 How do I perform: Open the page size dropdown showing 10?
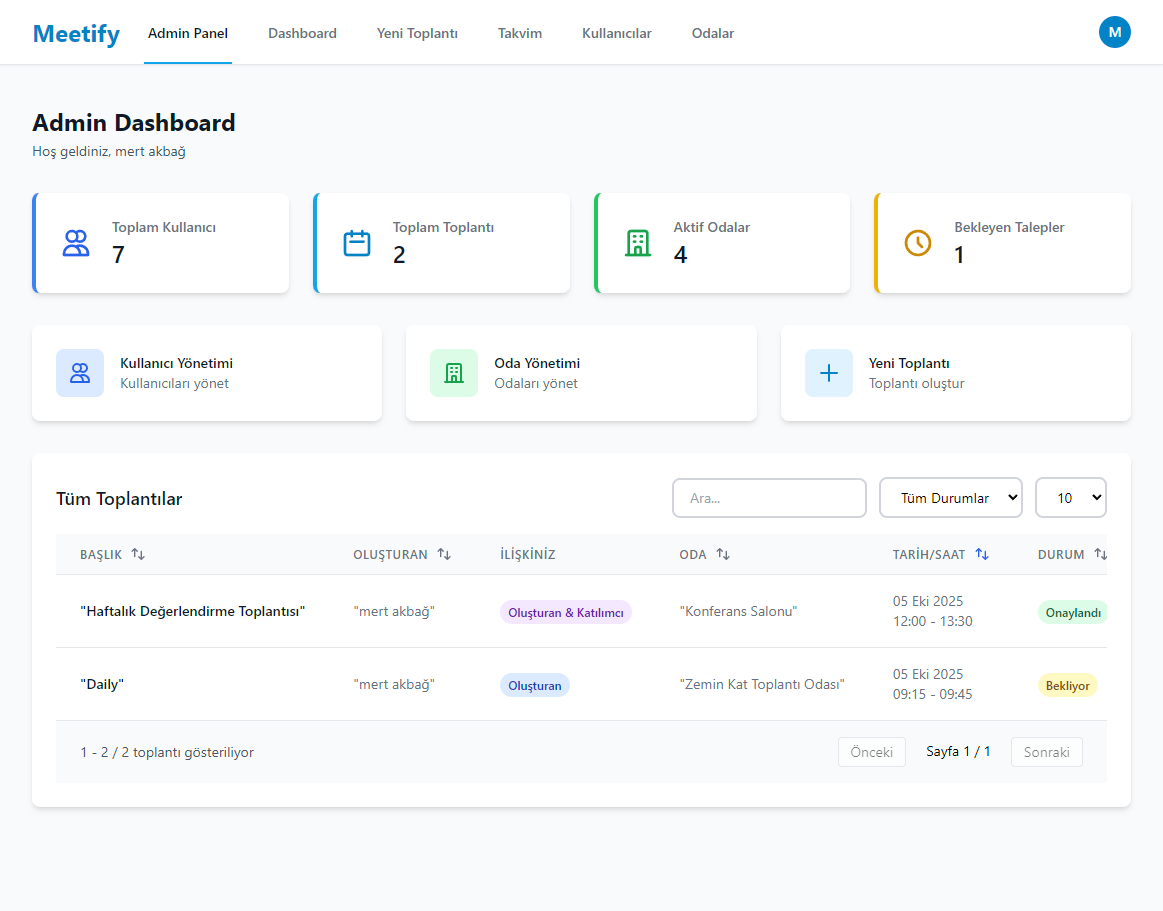tap(1070, 497)
